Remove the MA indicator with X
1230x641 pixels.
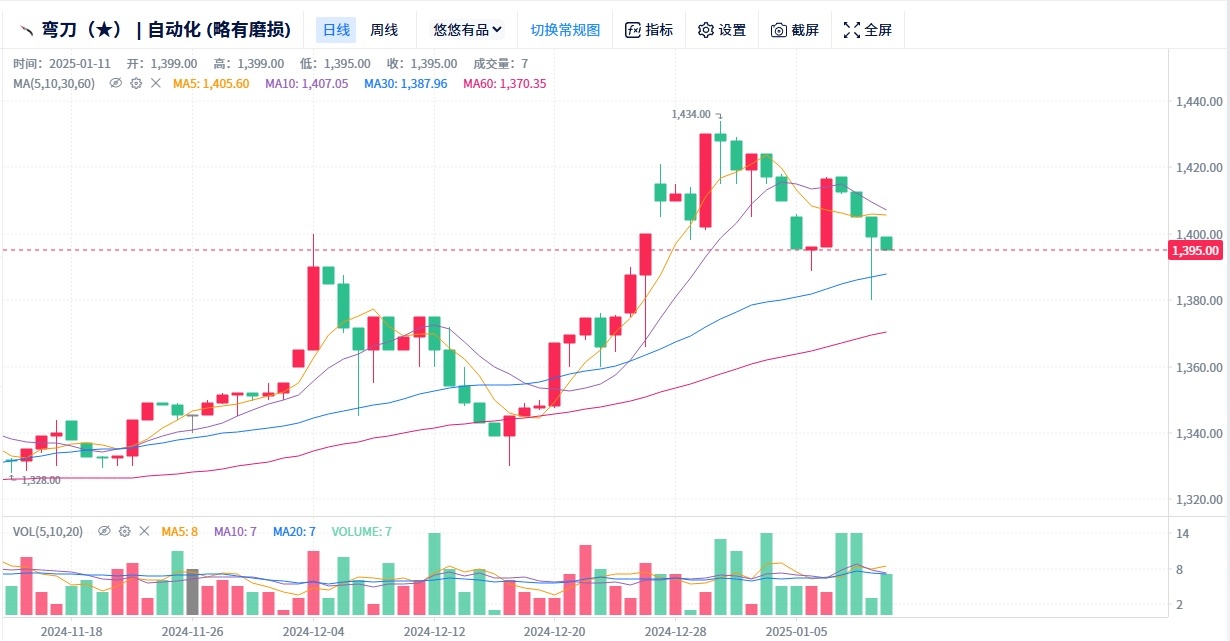(156, 83)
